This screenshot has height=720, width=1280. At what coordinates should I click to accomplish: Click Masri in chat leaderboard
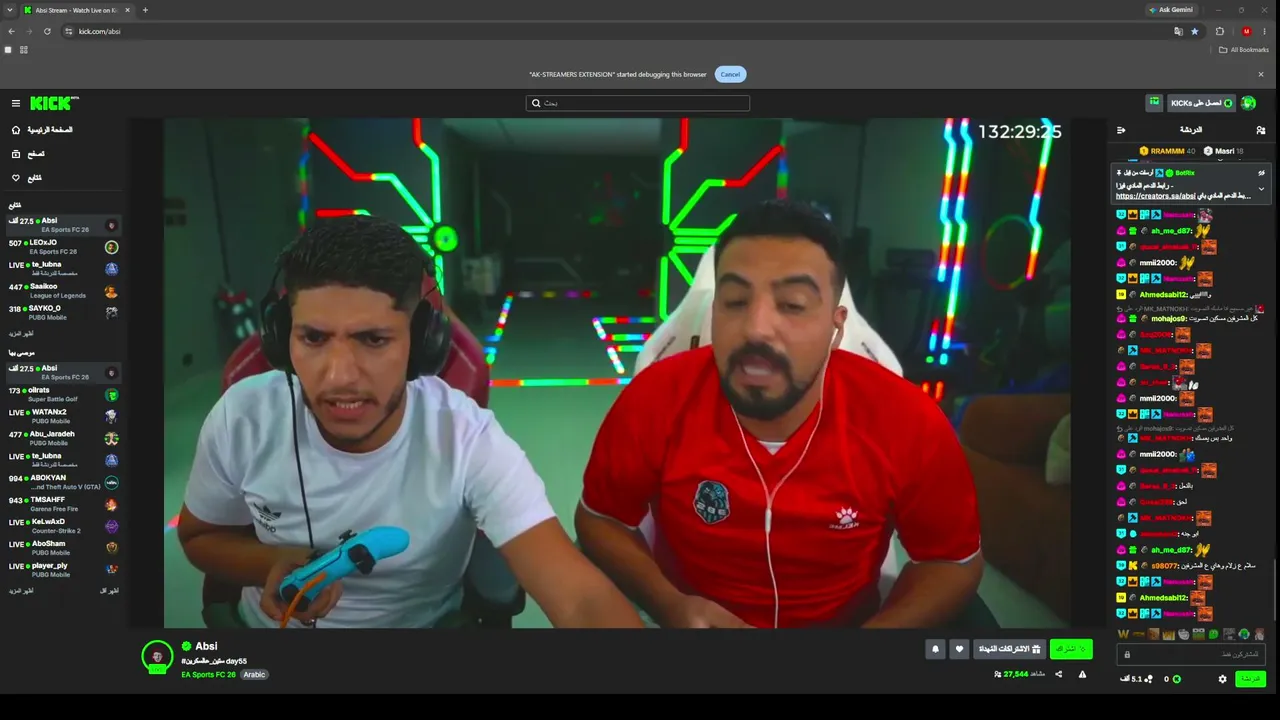coord(1223,151)
